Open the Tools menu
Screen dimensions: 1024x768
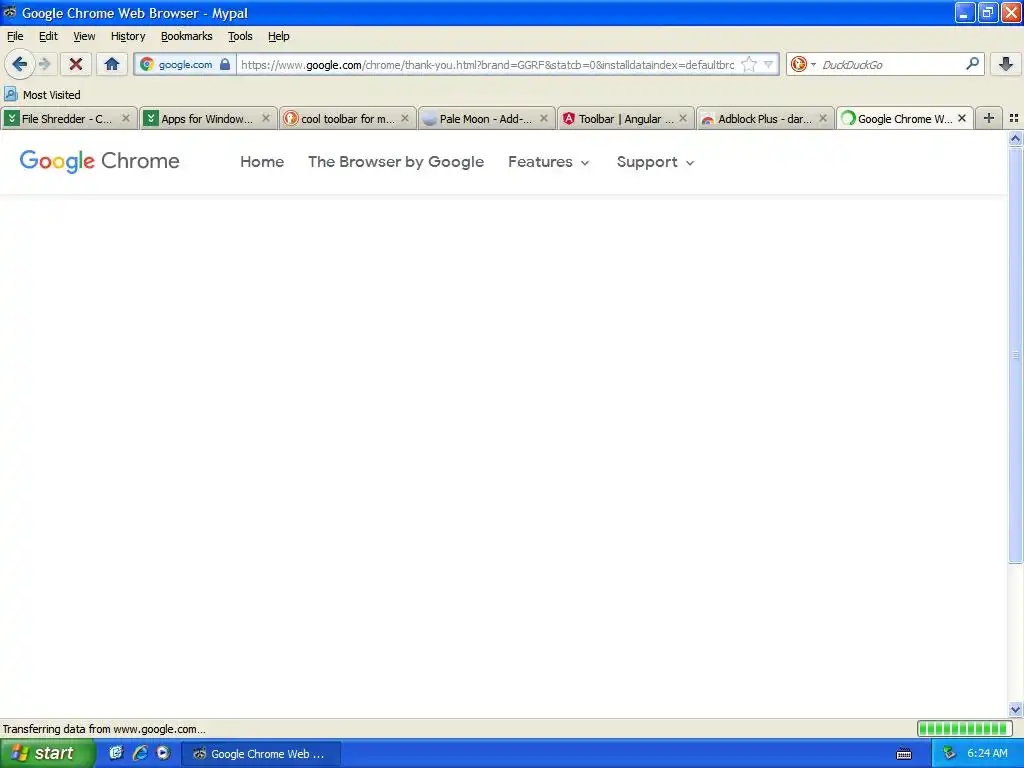point(240,36)
